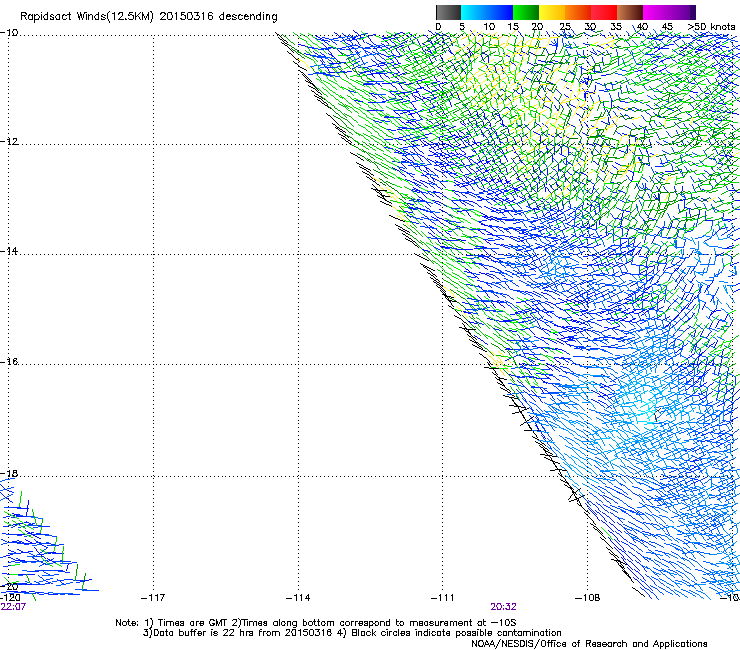Click the '-111' longitude axis label
Image resolution: width=740 pixels, height=650 pixels.
click(x=442, y=598)
